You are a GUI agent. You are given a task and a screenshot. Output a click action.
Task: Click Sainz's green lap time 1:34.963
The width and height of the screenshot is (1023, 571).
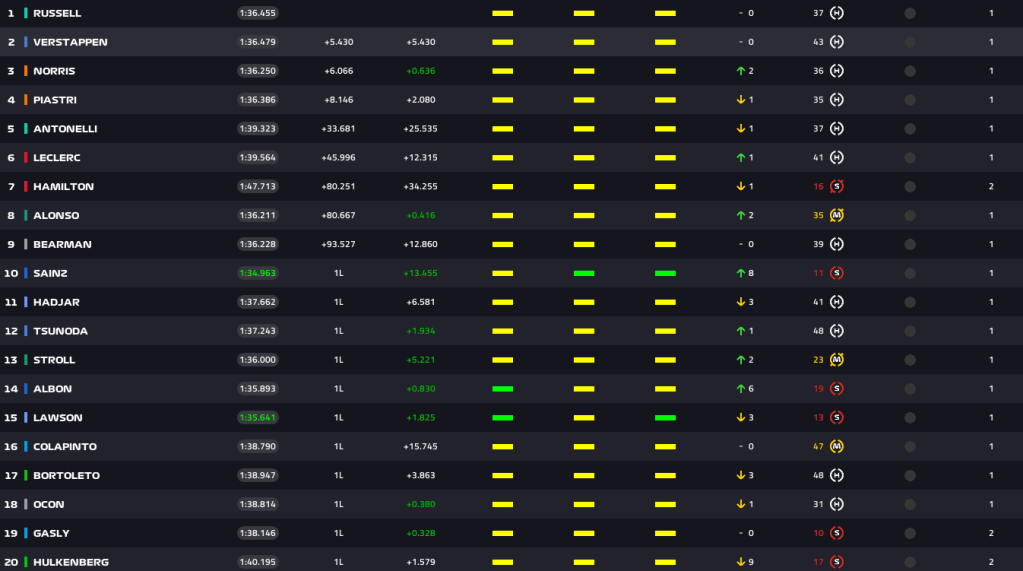tap(258, 273)
